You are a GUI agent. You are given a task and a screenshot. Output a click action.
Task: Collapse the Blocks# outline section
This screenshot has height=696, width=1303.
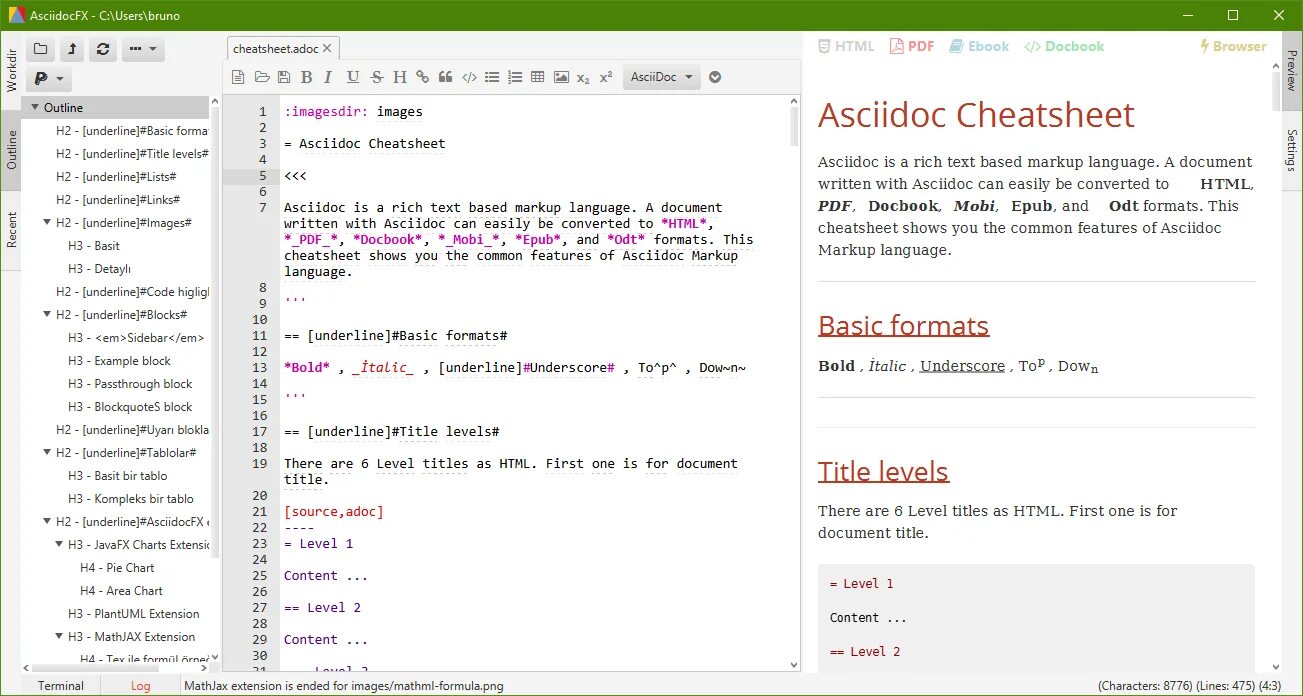point(47,314)
